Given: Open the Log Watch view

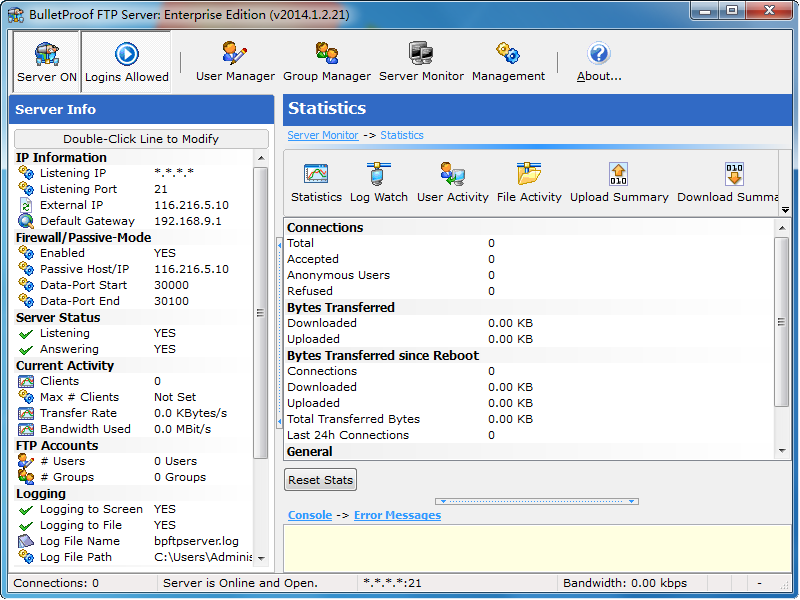Looking at the screenshot, I should [378, 183].
